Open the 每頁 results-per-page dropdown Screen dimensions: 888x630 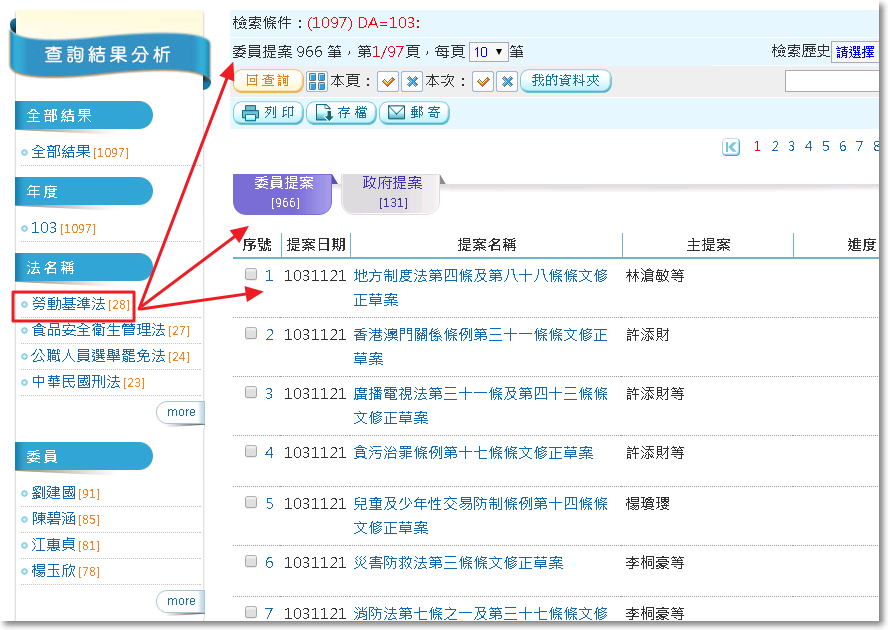pyautogui.click(x=487, y=52)
